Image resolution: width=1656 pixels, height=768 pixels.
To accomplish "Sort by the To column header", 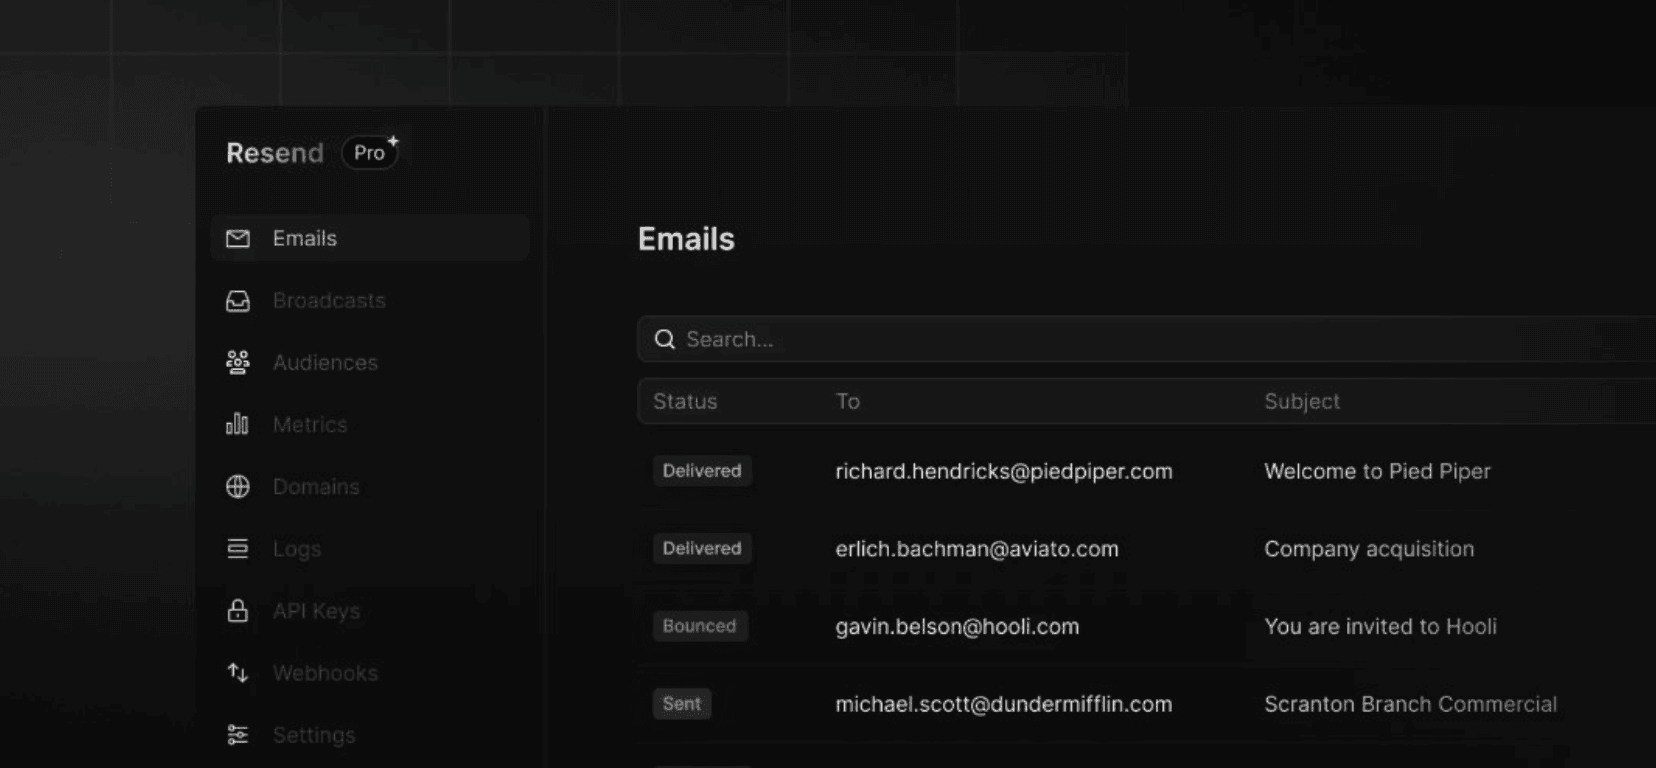I will 847,401.
